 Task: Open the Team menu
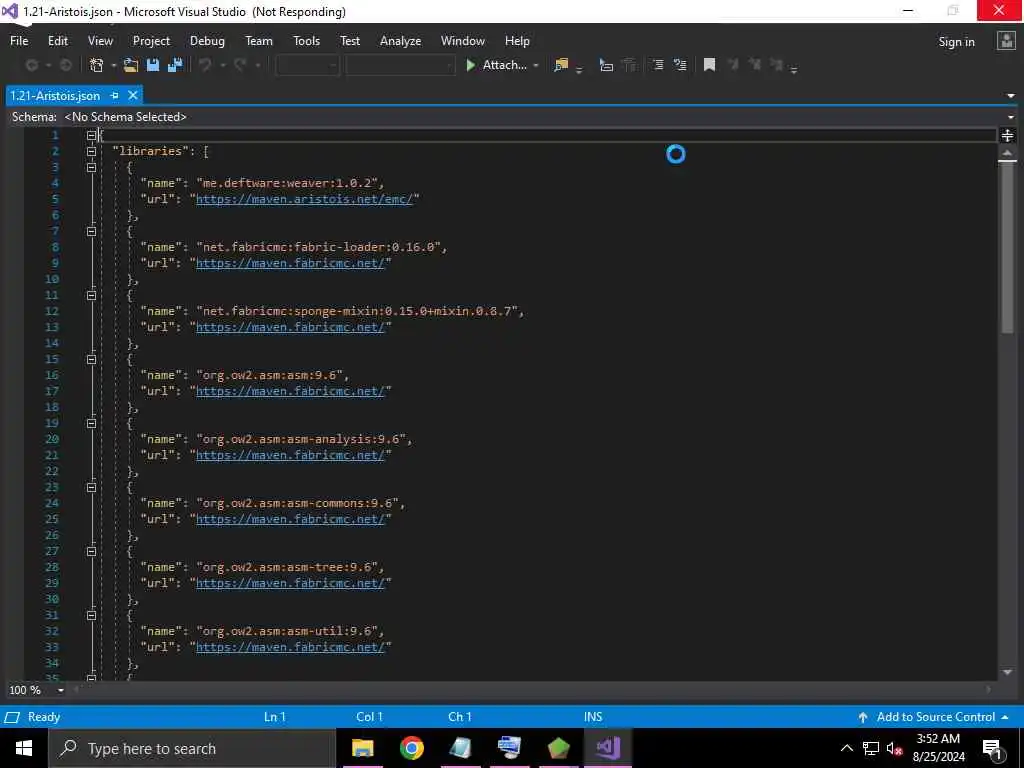[x=259, y=40]
